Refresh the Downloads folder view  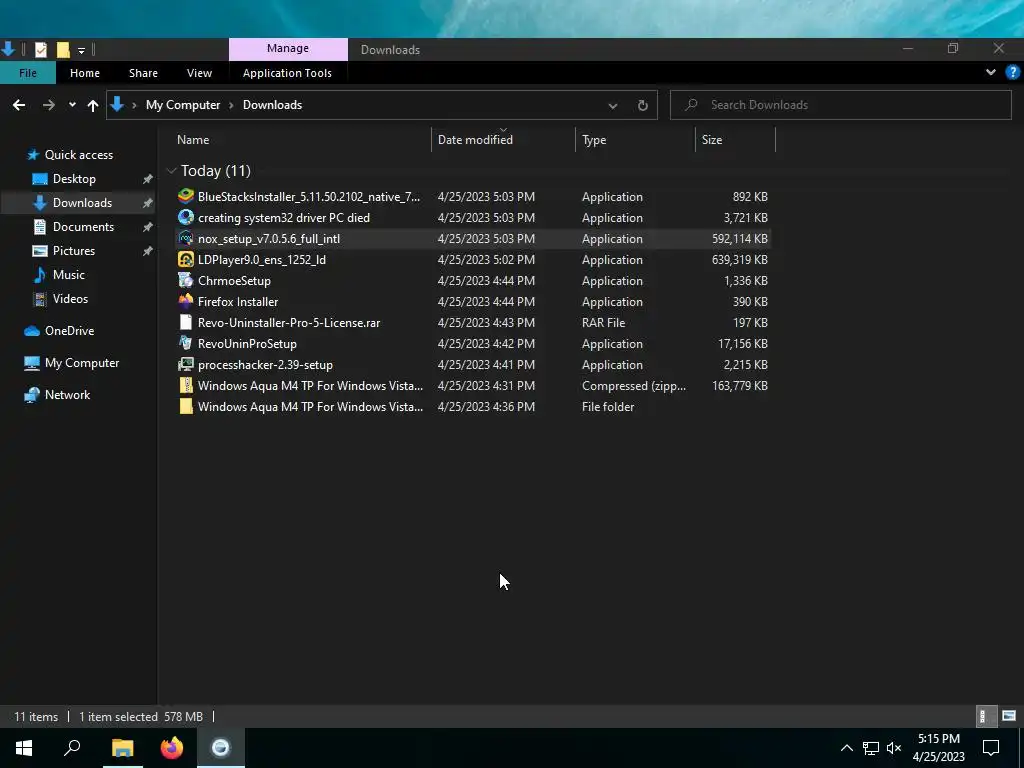point(643,105)
